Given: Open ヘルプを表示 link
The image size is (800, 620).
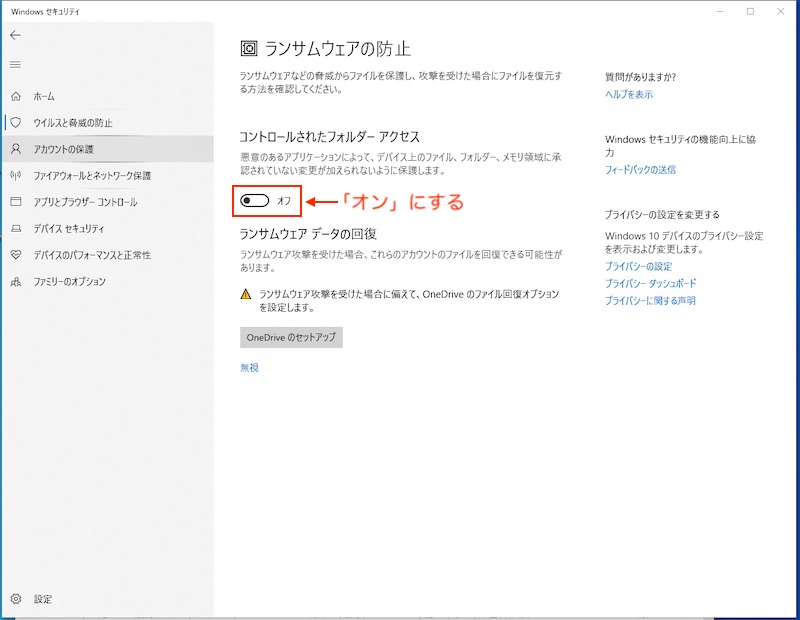Looking at the screenshot, I should pyautogui.click(x=629, y=94).
